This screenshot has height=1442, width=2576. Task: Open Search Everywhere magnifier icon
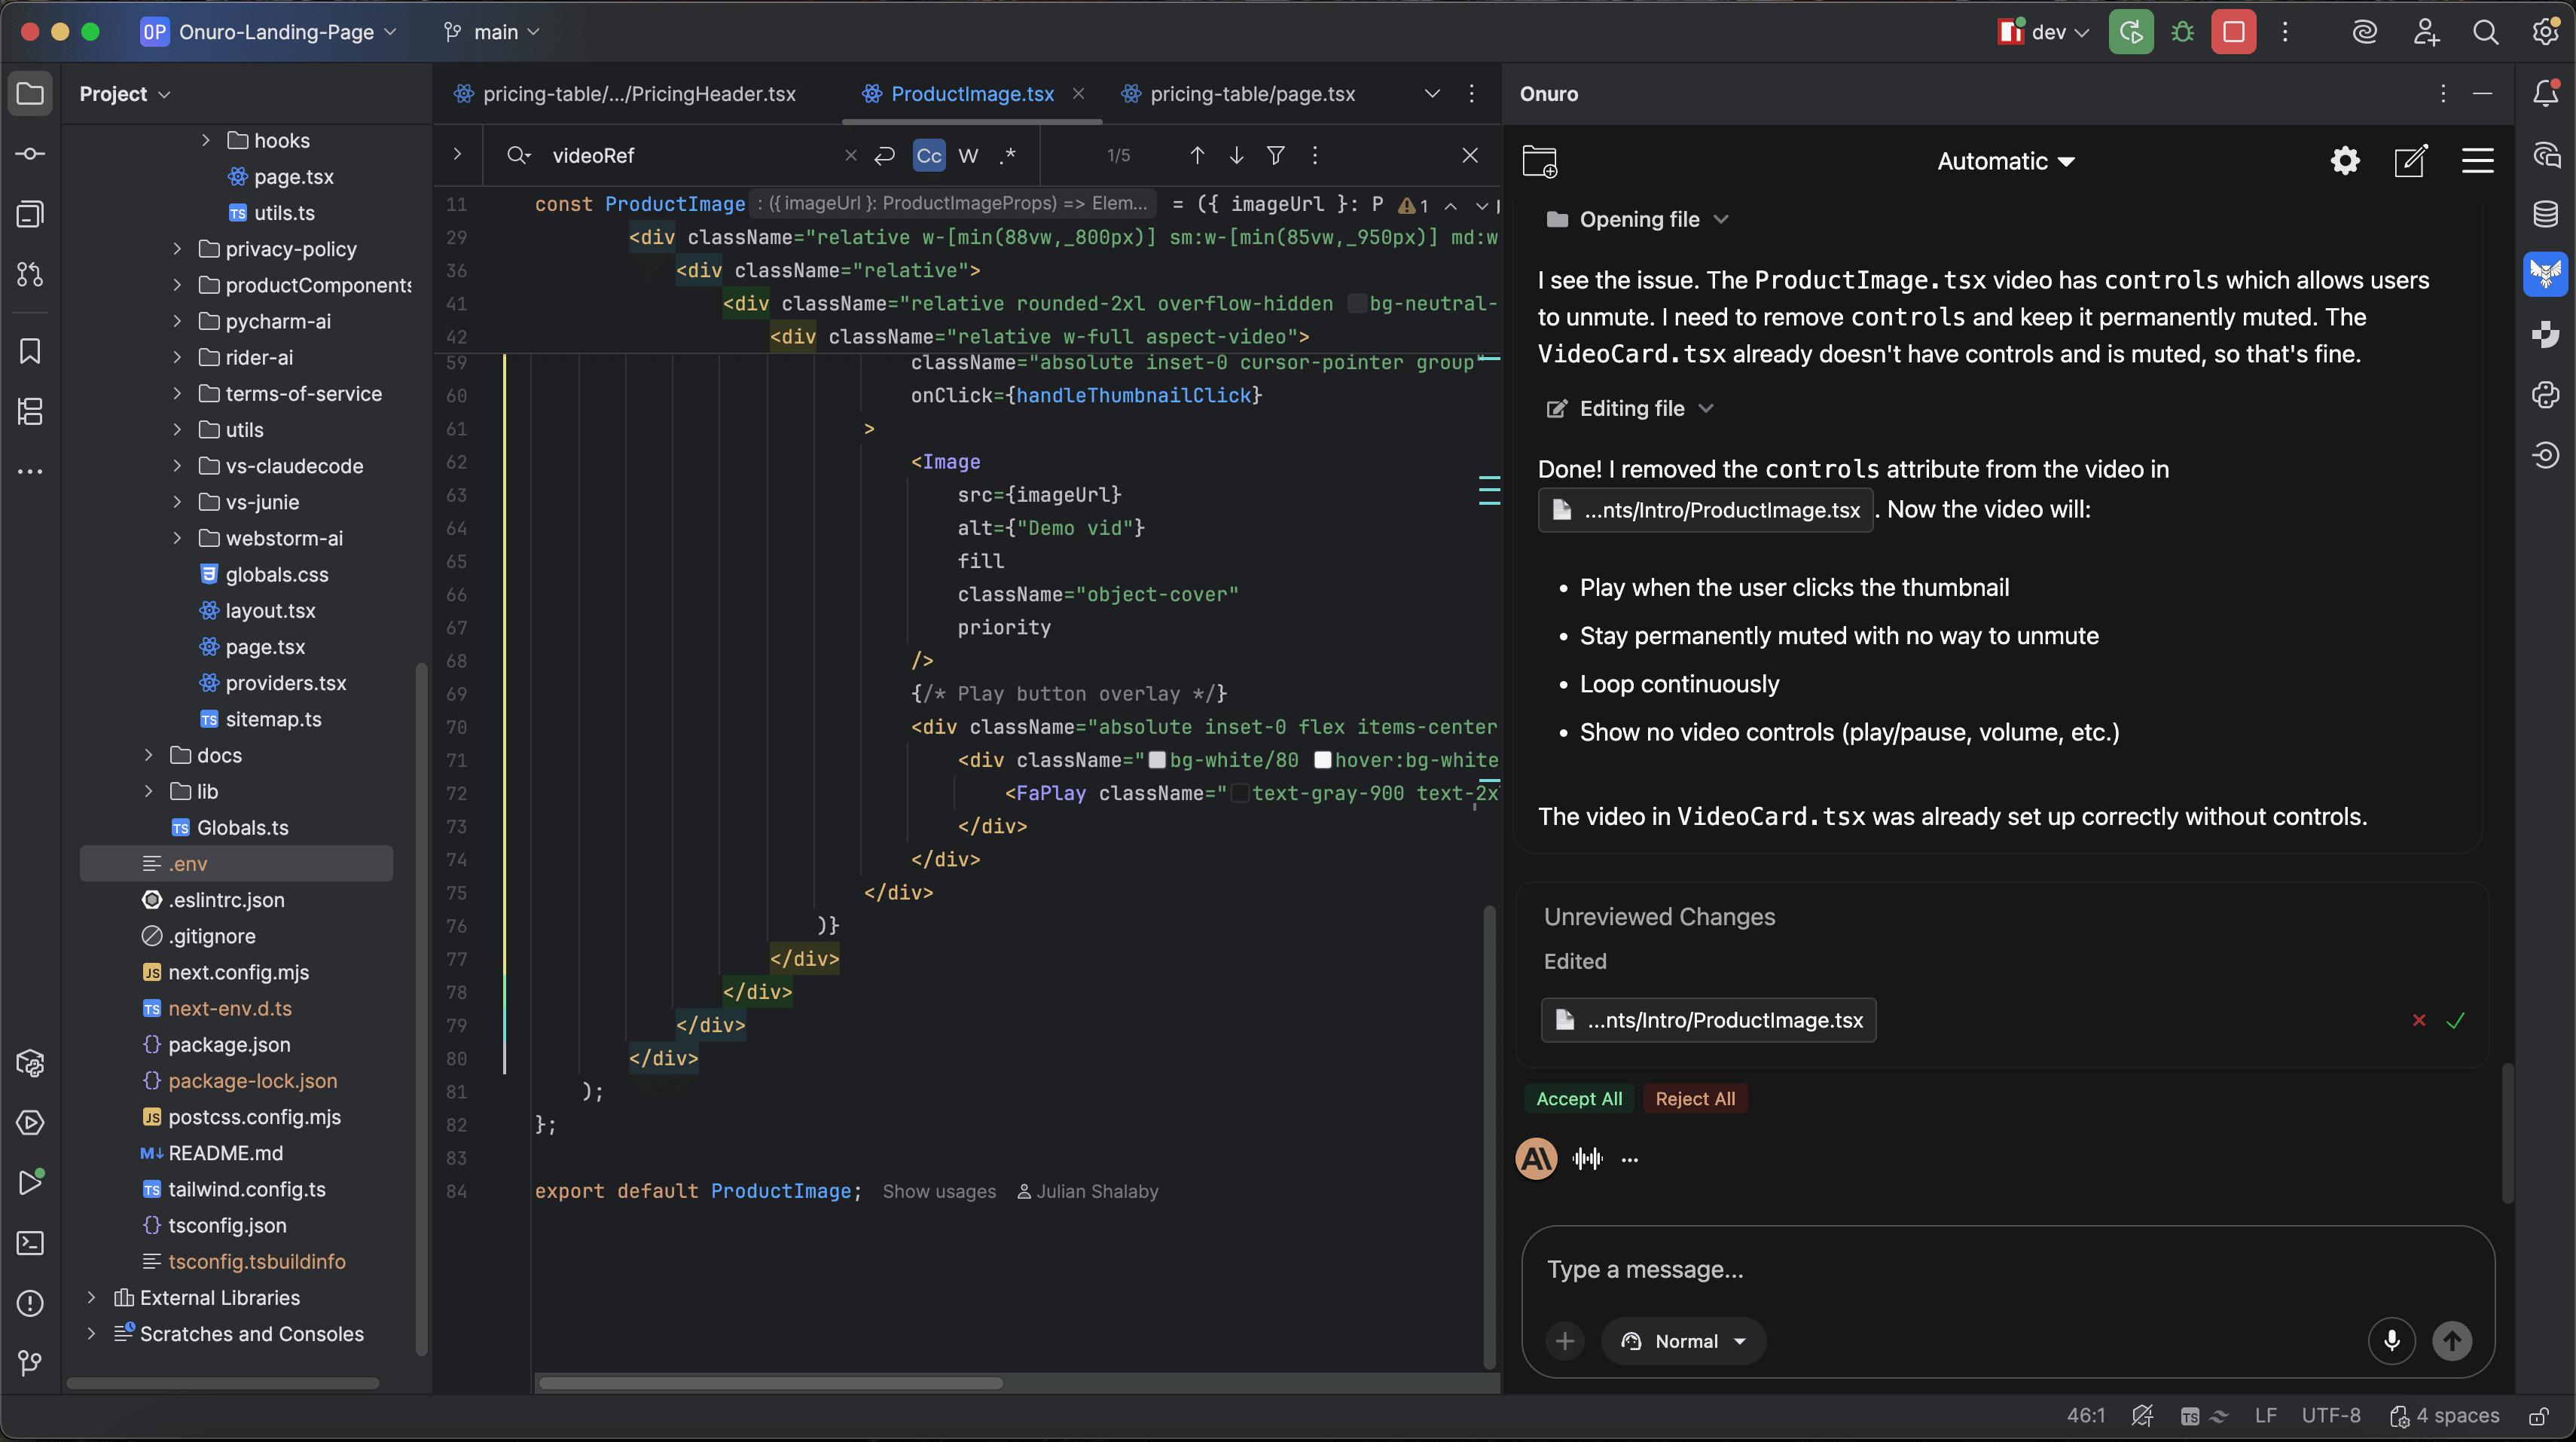click(x=2487, y=31)
